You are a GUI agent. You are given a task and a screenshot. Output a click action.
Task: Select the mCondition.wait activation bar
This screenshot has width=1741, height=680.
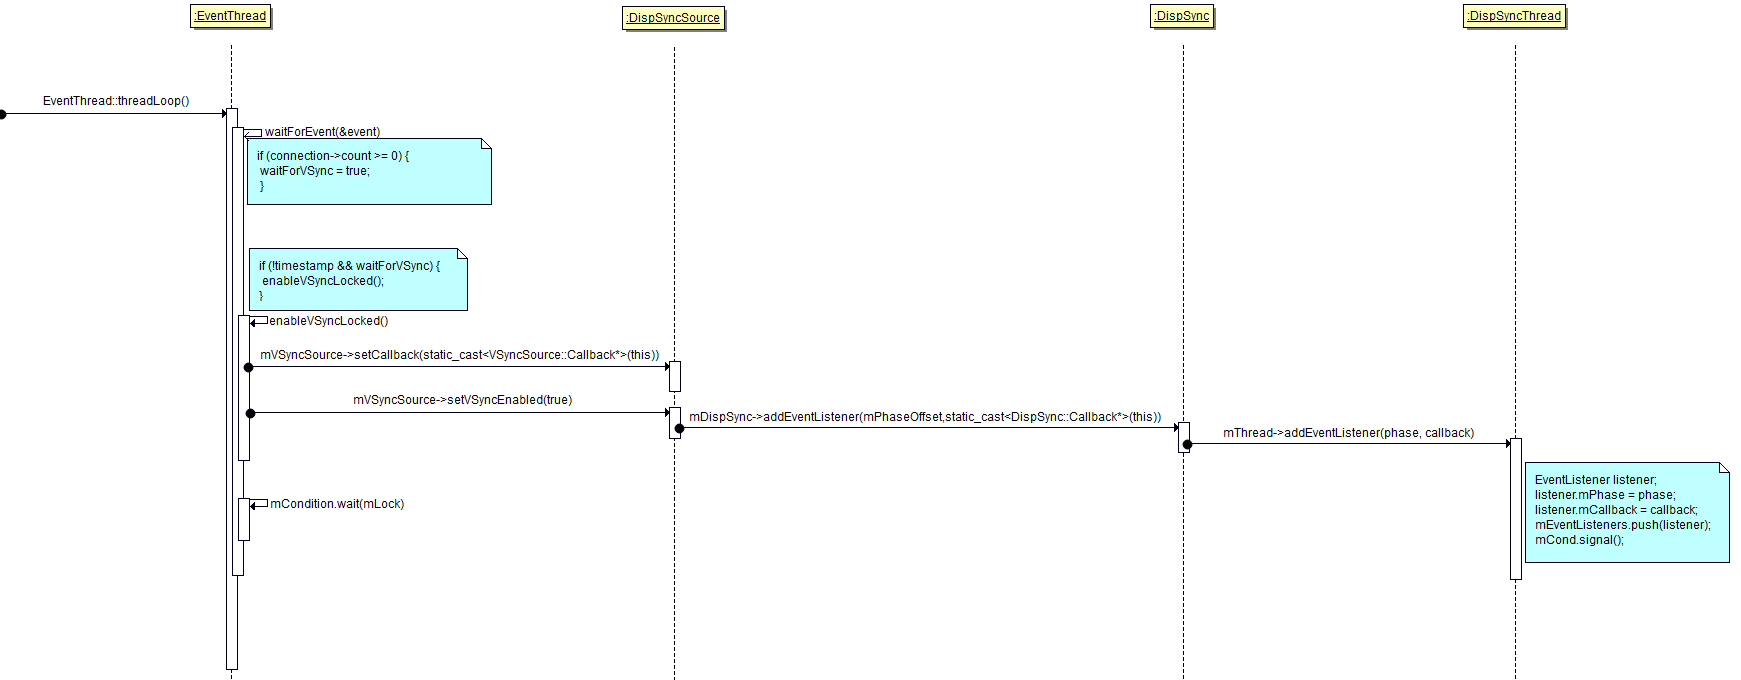coord(244,519)
